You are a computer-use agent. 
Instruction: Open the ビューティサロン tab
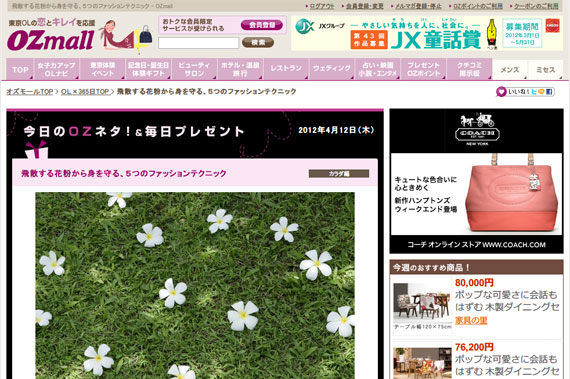pos(194,69)
